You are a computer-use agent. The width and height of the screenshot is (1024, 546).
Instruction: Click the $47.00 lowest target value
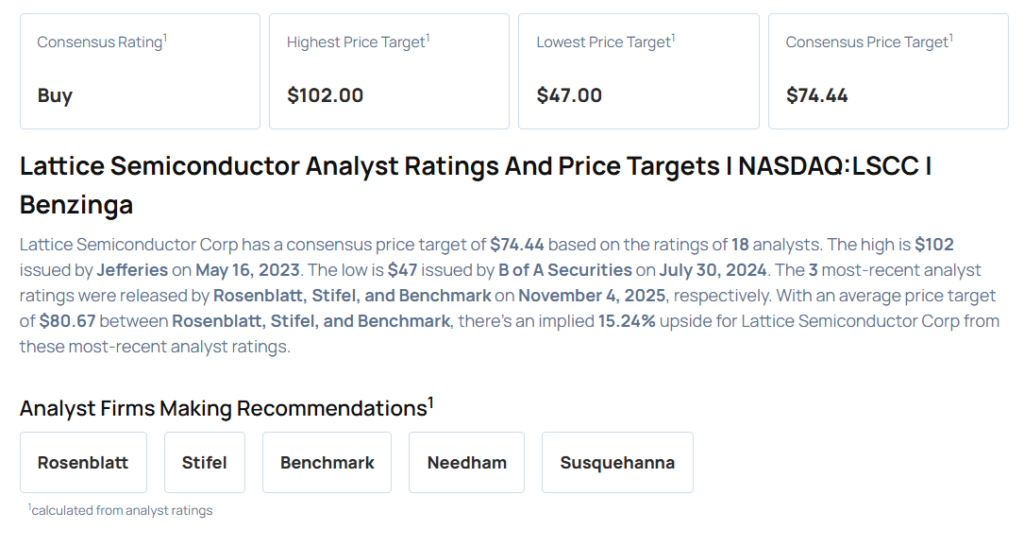point(569,96)
